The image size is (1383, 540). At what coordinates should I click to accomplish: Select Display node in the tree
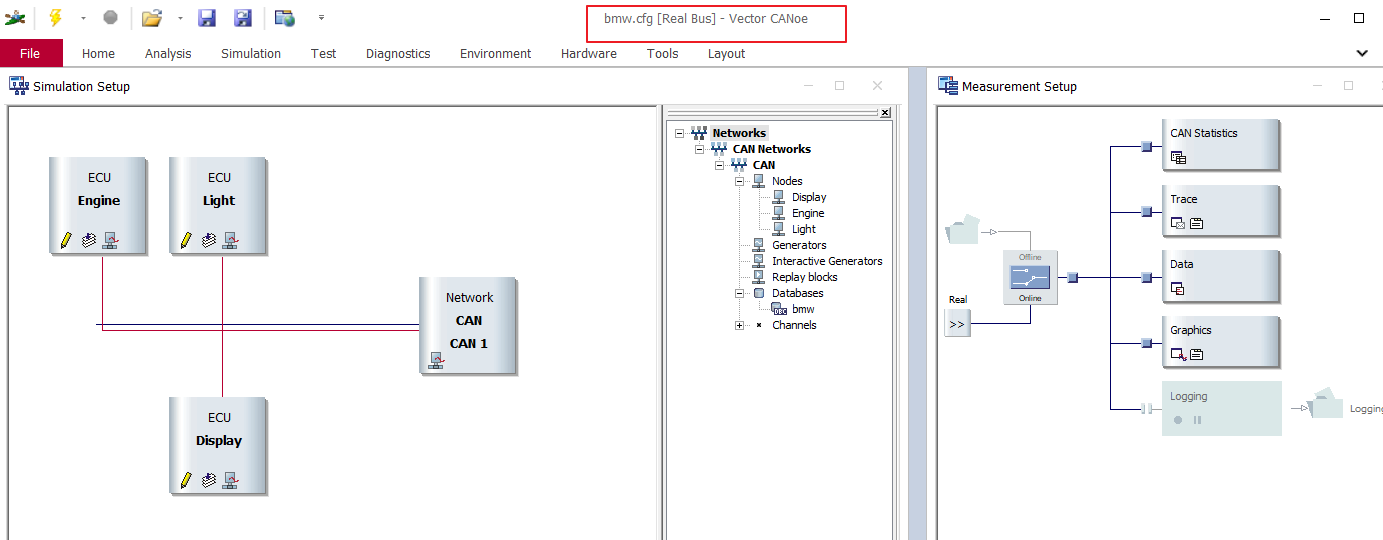coord(809,197)
